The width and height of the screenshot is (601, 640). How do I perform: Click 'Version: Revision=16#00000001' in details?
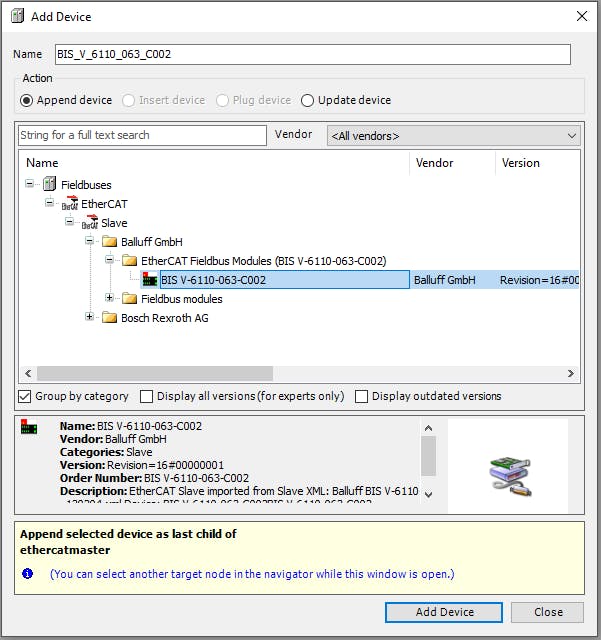click(142, 465)
